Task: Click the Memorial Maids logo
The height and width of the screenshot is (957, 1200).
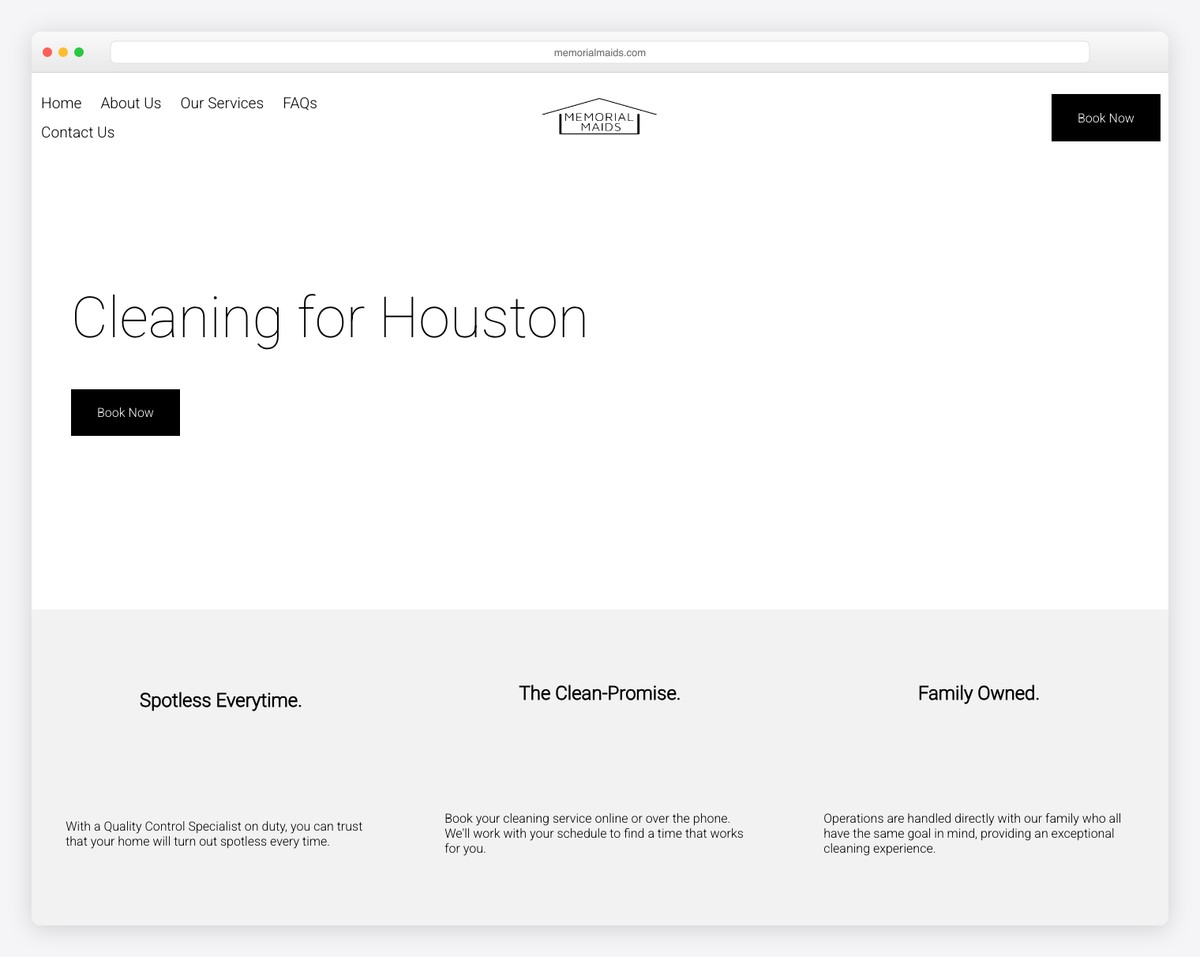Action: [599, 116]
